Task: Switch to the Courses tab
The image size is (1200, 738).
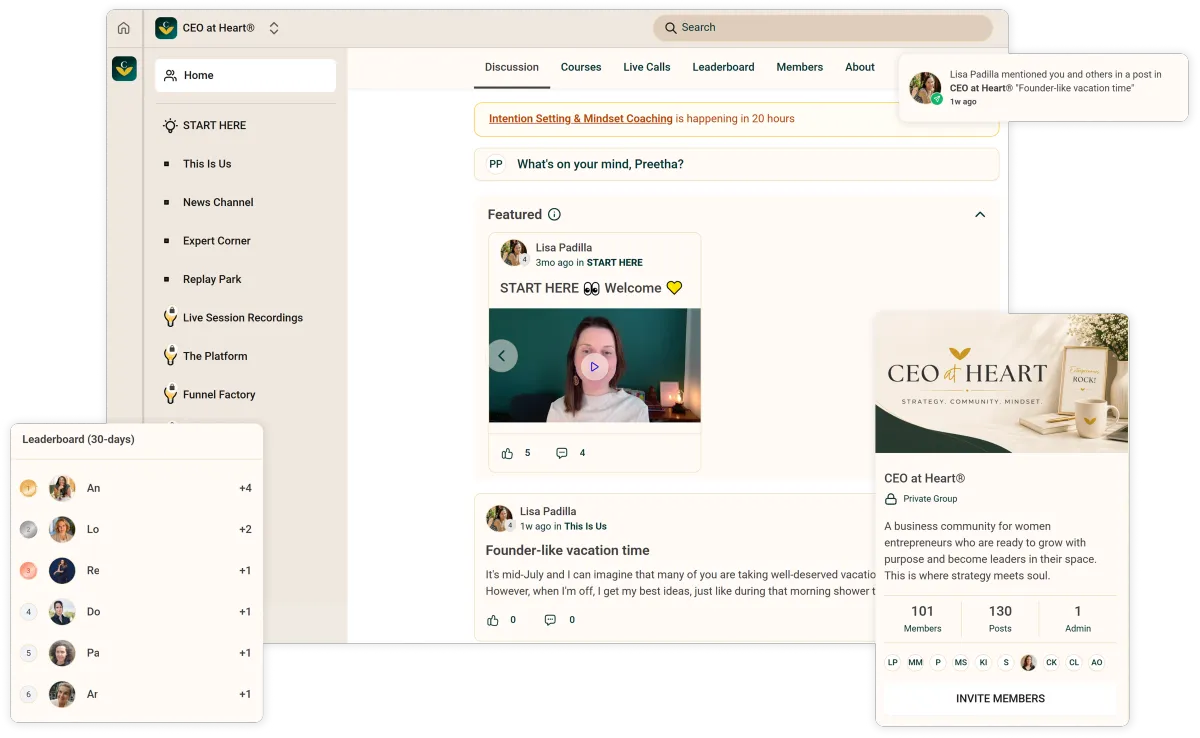Action: (581, 67)
